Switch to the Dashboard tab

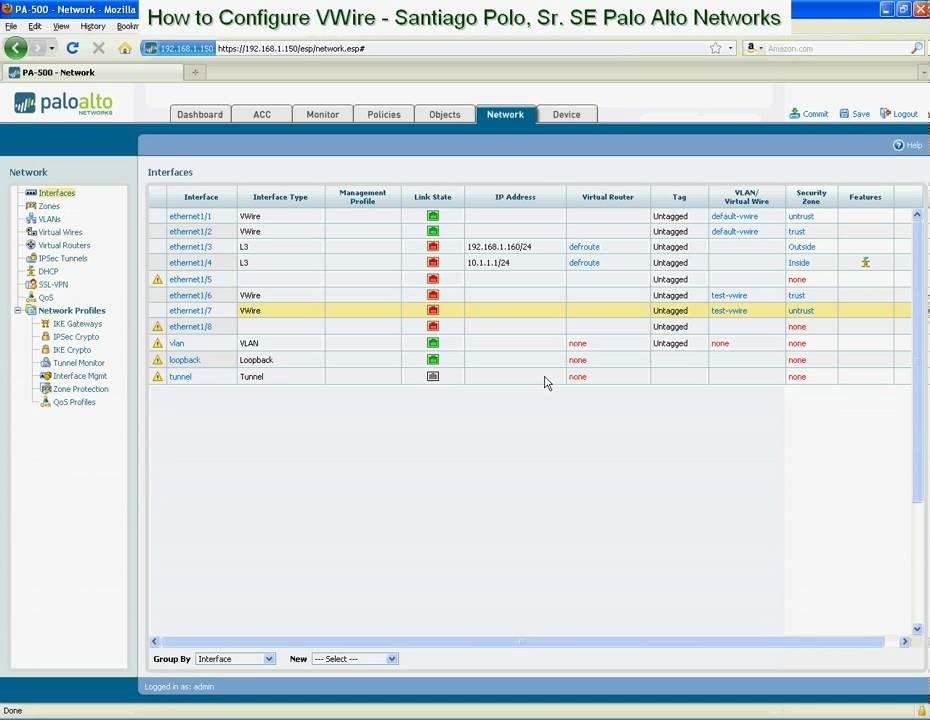(x=200, y=114)
